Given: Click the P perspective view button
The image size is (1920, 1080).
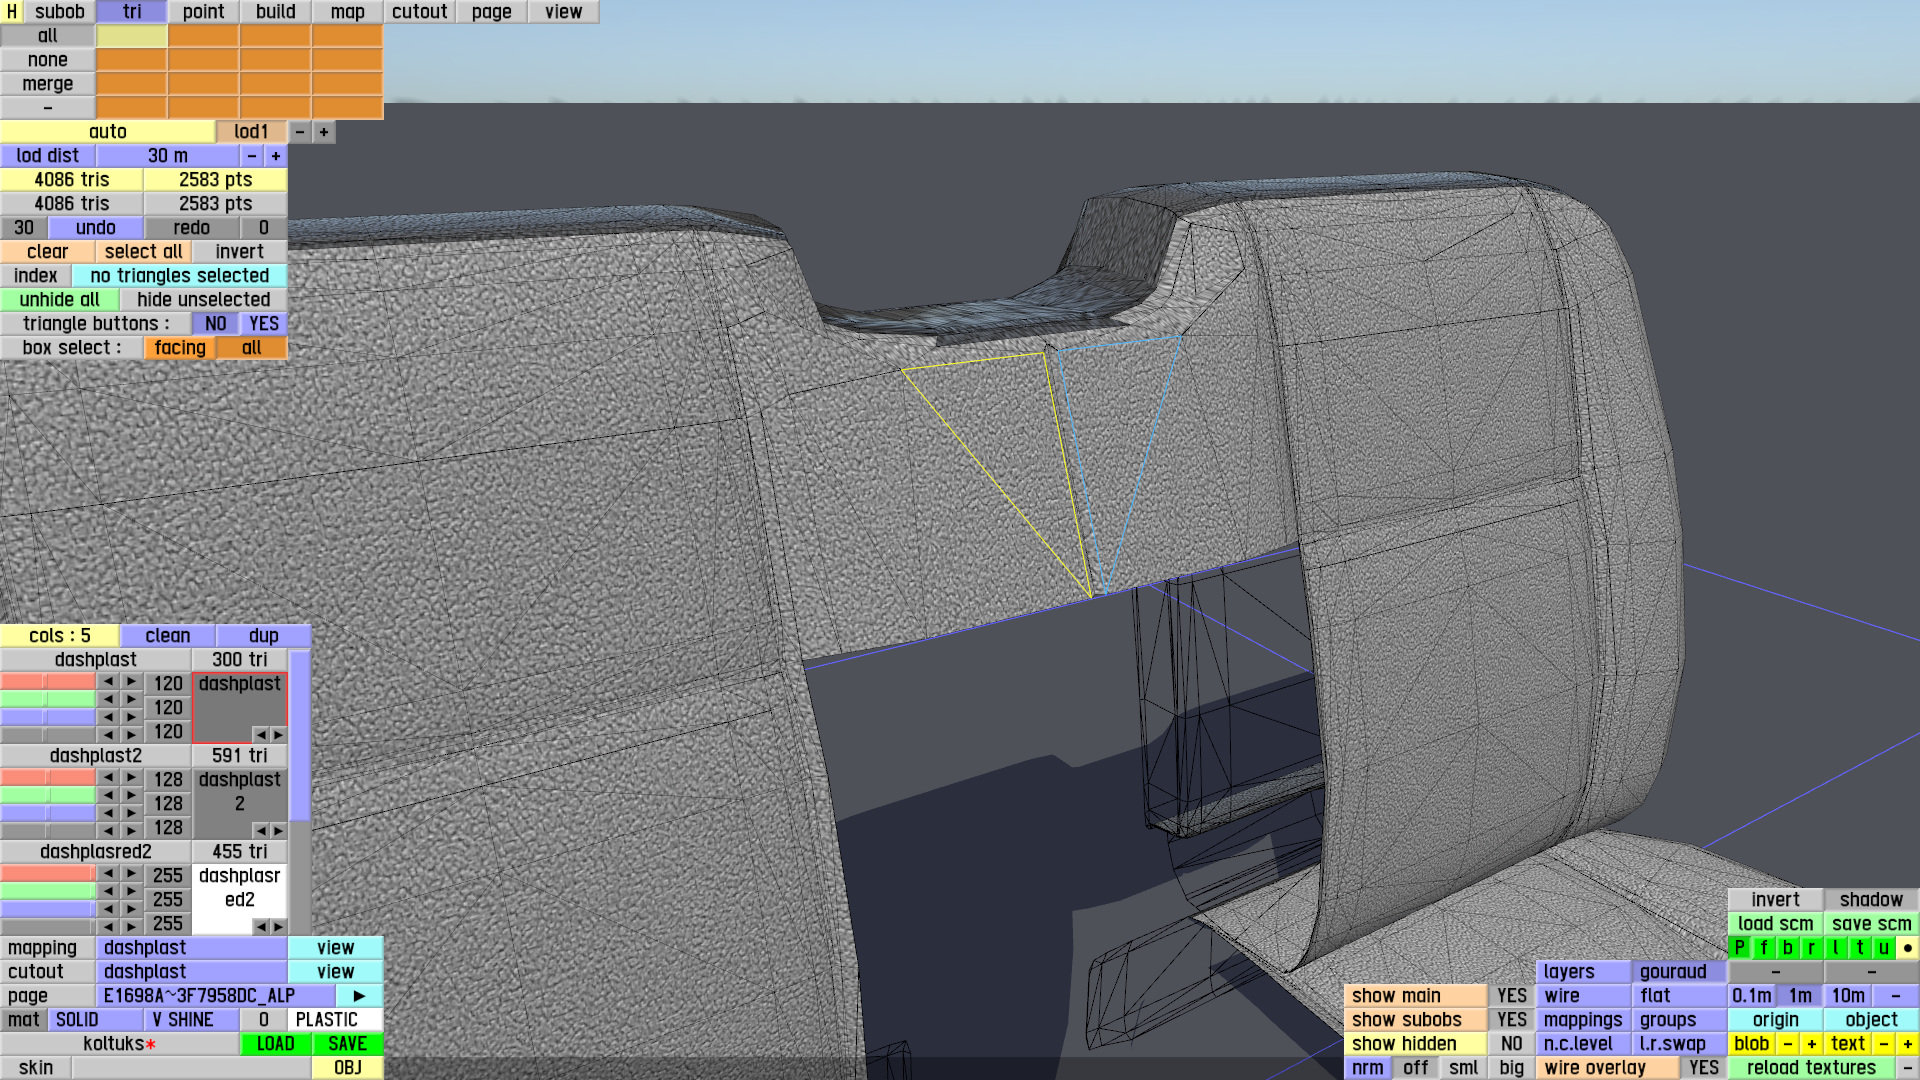Looking at the screenshot, I should (1739, 947).
